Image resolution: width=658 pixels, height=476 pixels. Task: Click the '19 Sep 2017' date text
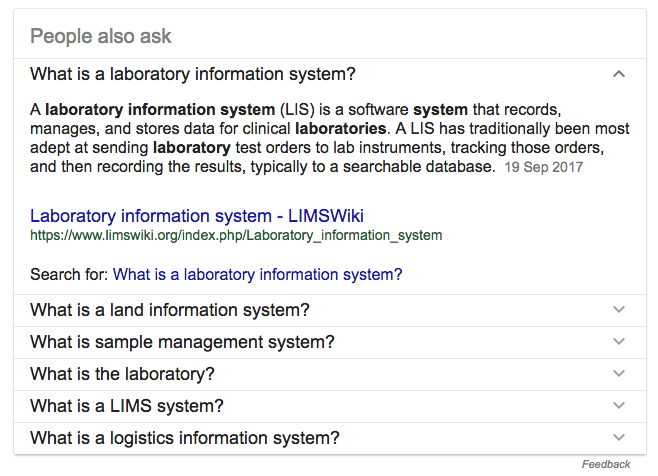[x=544, y=168]
